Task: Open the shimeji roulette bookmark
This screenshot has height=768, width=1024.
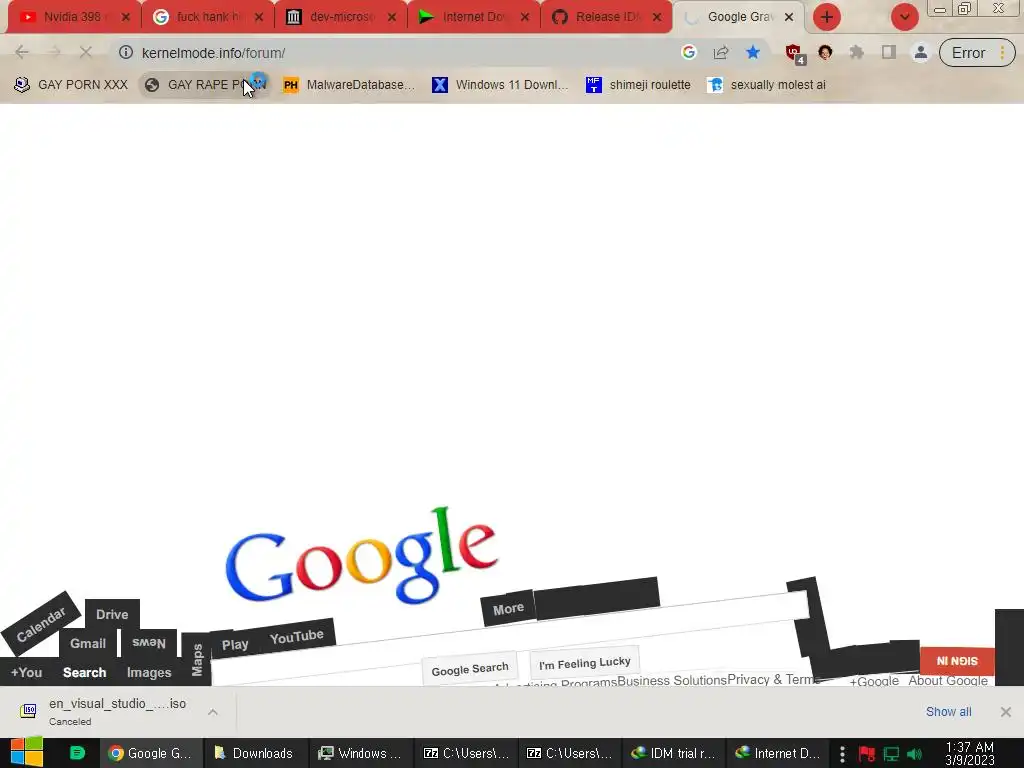Action: click(x=638, y=85)
